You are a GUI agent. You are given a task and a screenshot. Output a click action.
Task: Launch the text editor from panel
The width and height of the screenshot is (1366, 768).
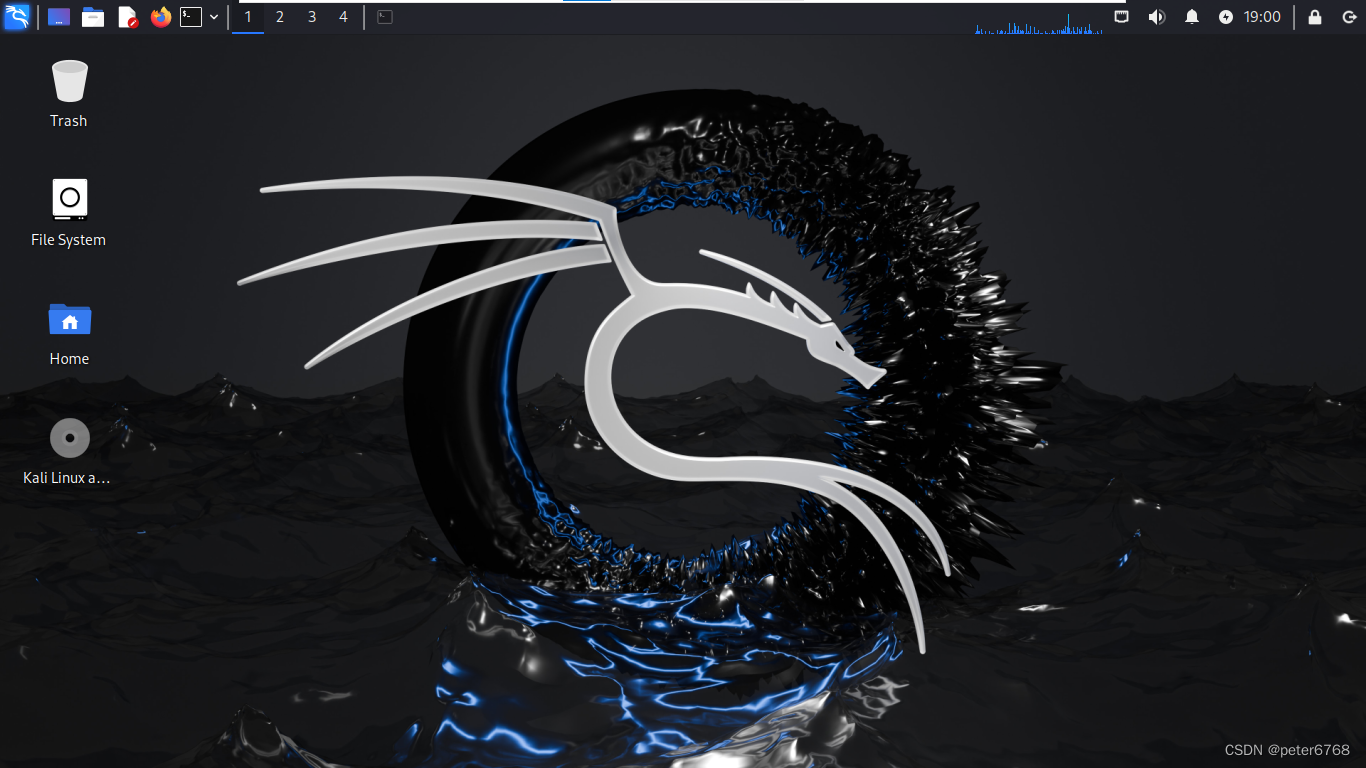coord(127,17)
